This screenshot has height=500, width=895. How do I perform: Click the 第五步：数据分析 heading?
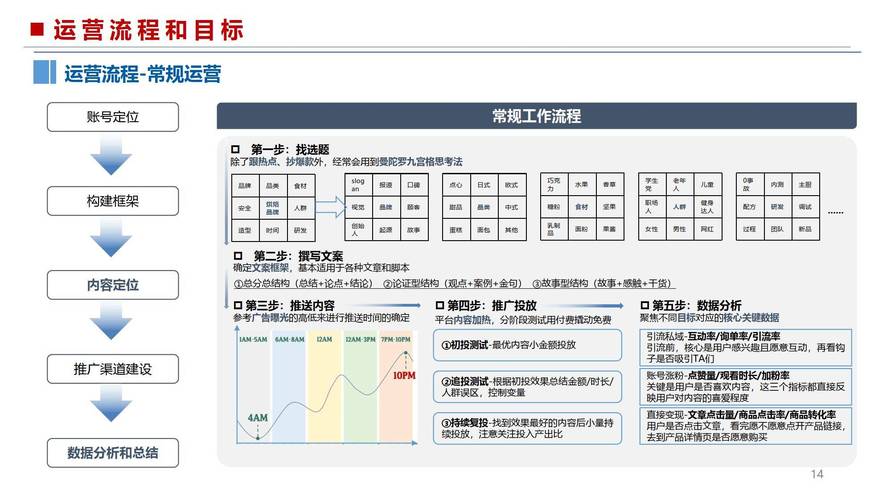[x=697, y=305]
